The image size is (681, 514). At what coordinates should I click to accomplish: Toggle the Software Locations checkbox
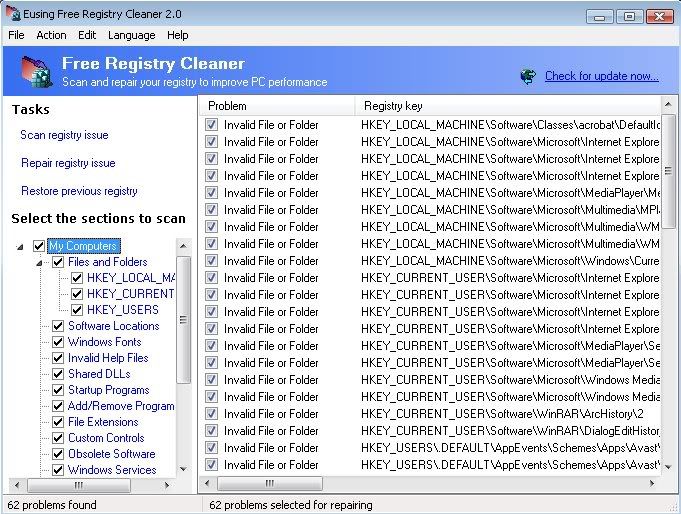coord(58,326)
